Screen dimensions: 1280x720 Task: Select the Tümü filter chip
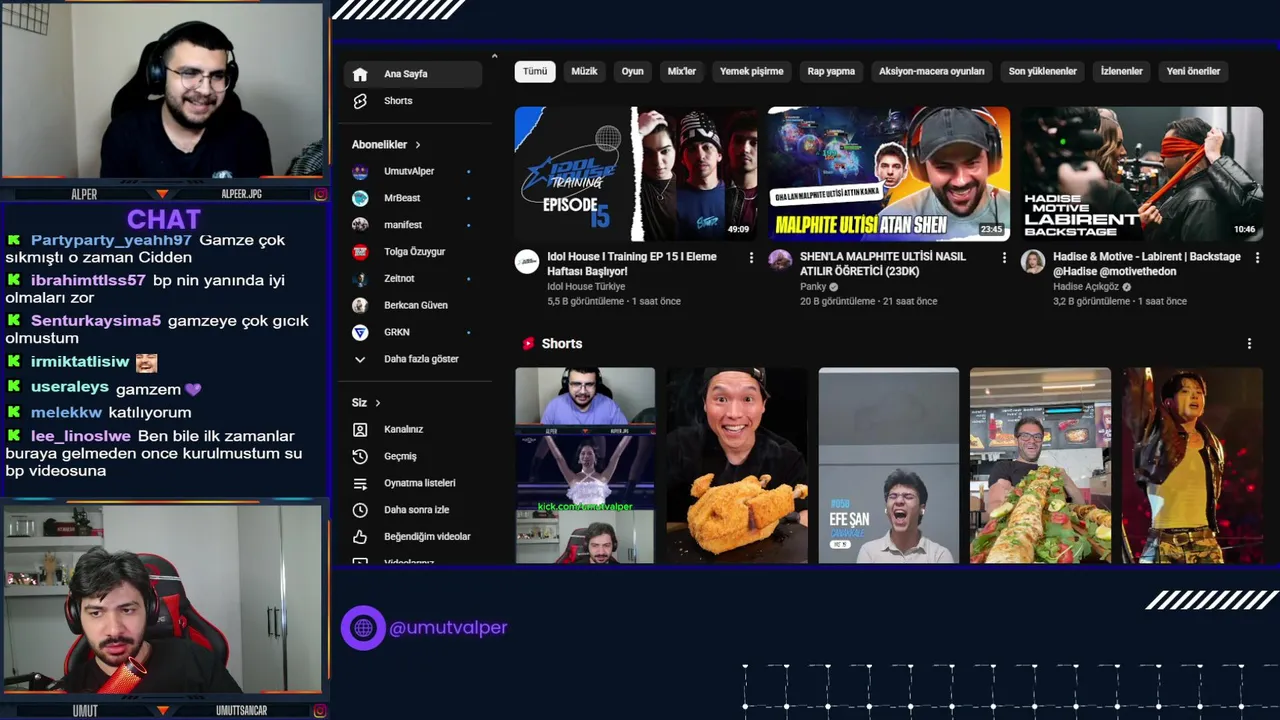coord(535,71)
